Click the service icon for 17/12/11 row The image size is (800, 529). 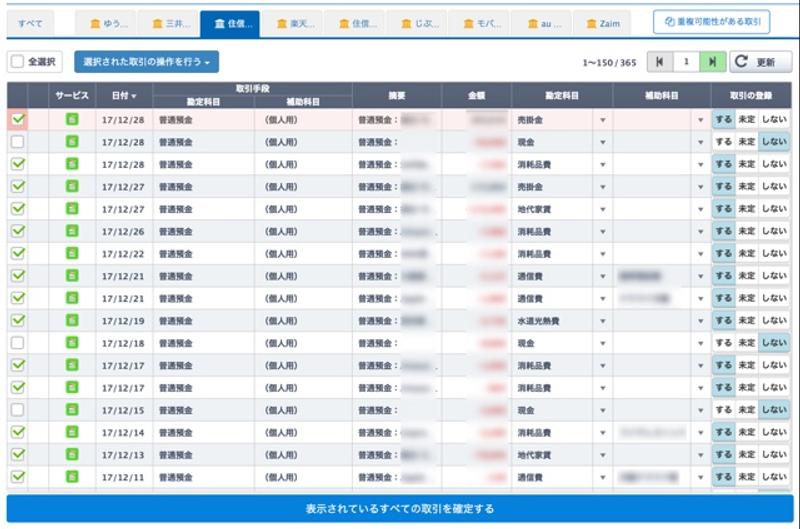tap(72, 477)
